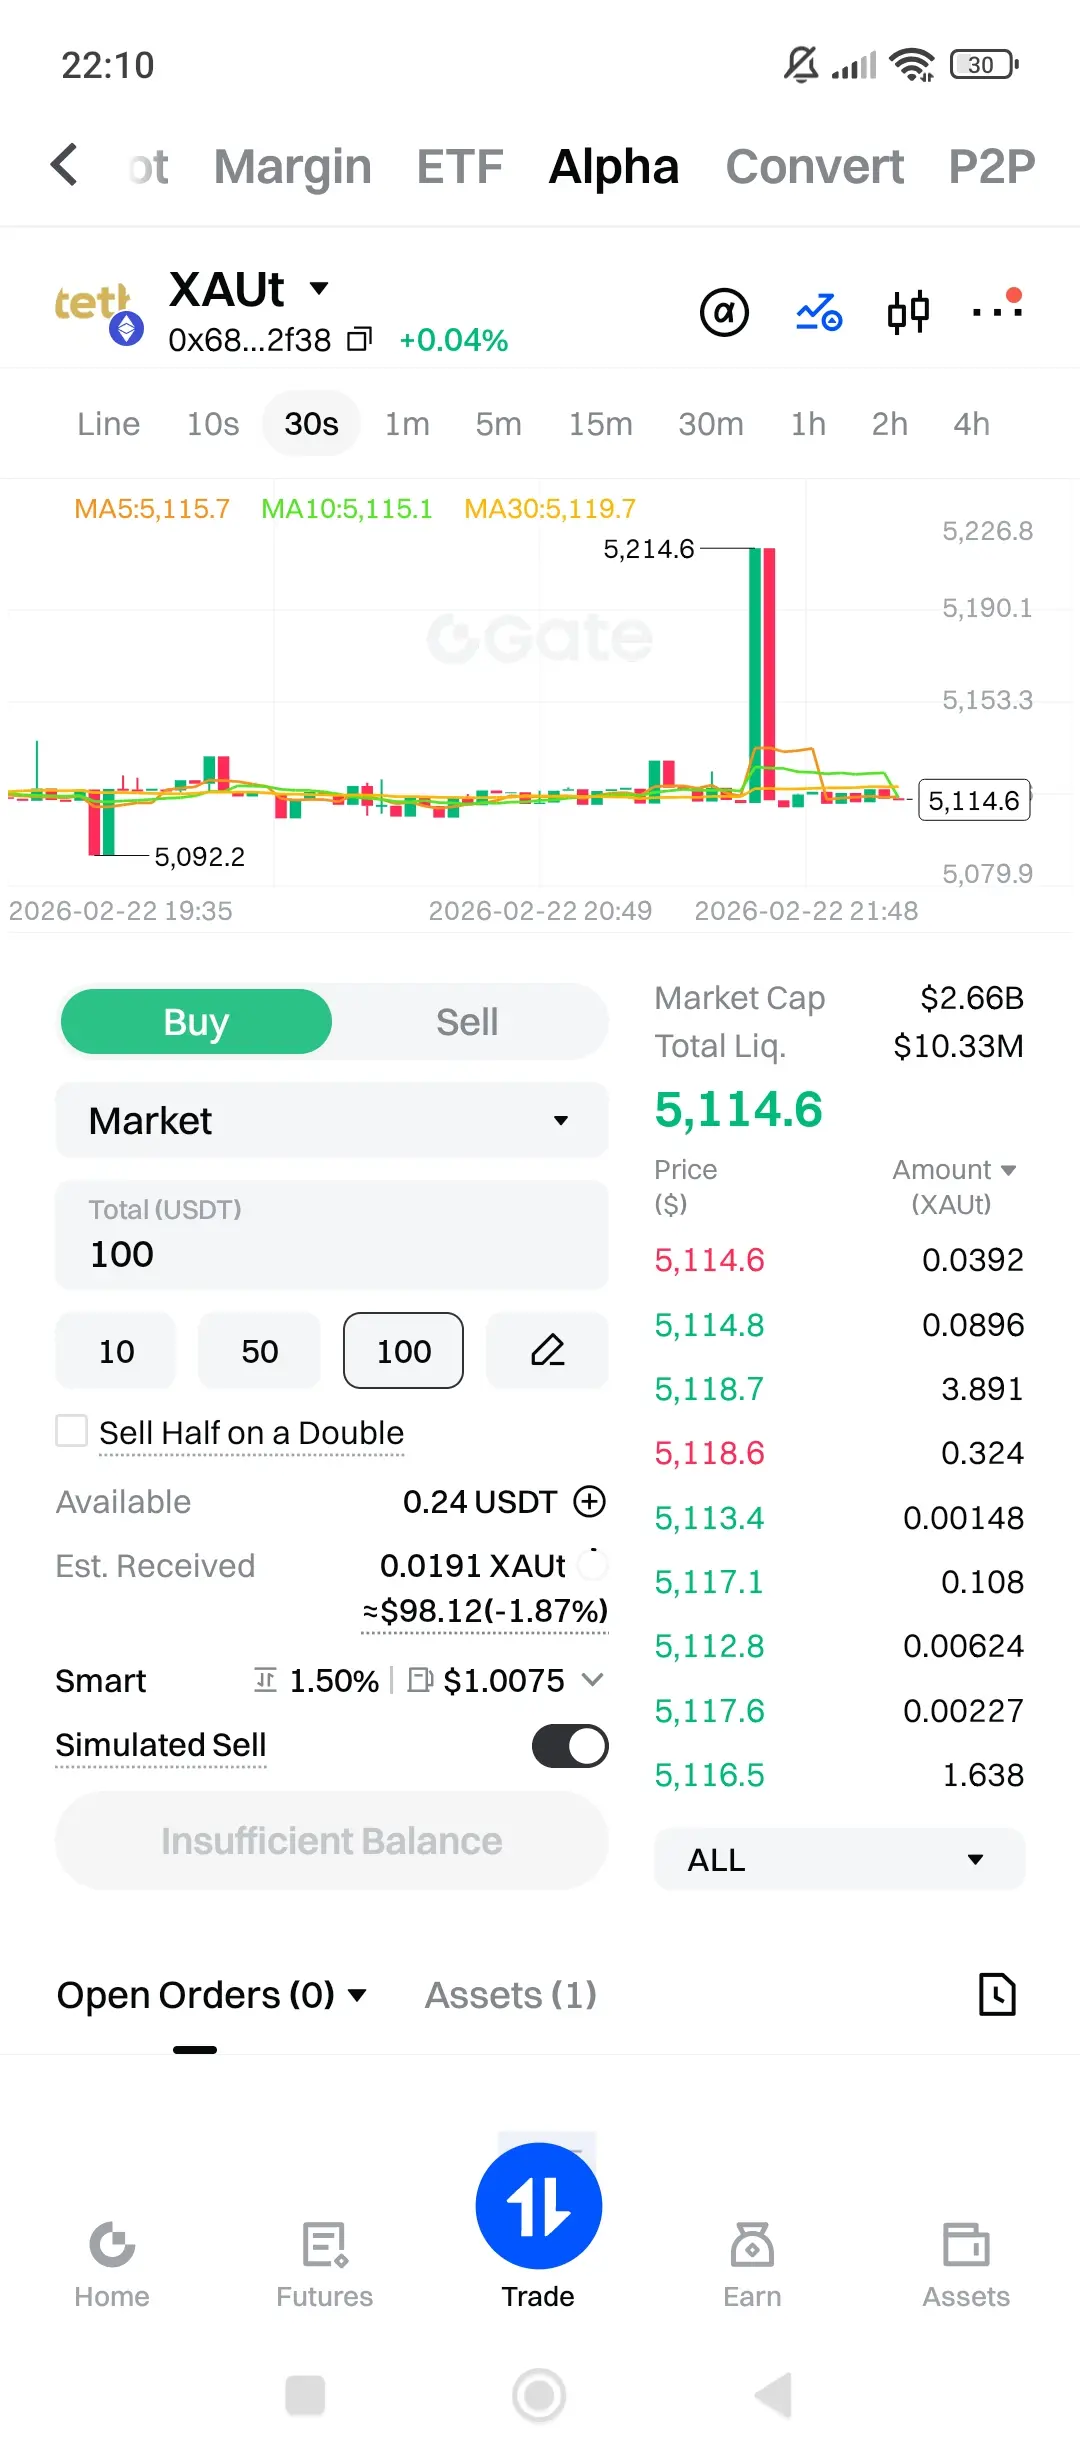The width and height of the screenshot is (1080, 2460).
Task: Open candlestick chart settings icon
Action: pos(908,312)
